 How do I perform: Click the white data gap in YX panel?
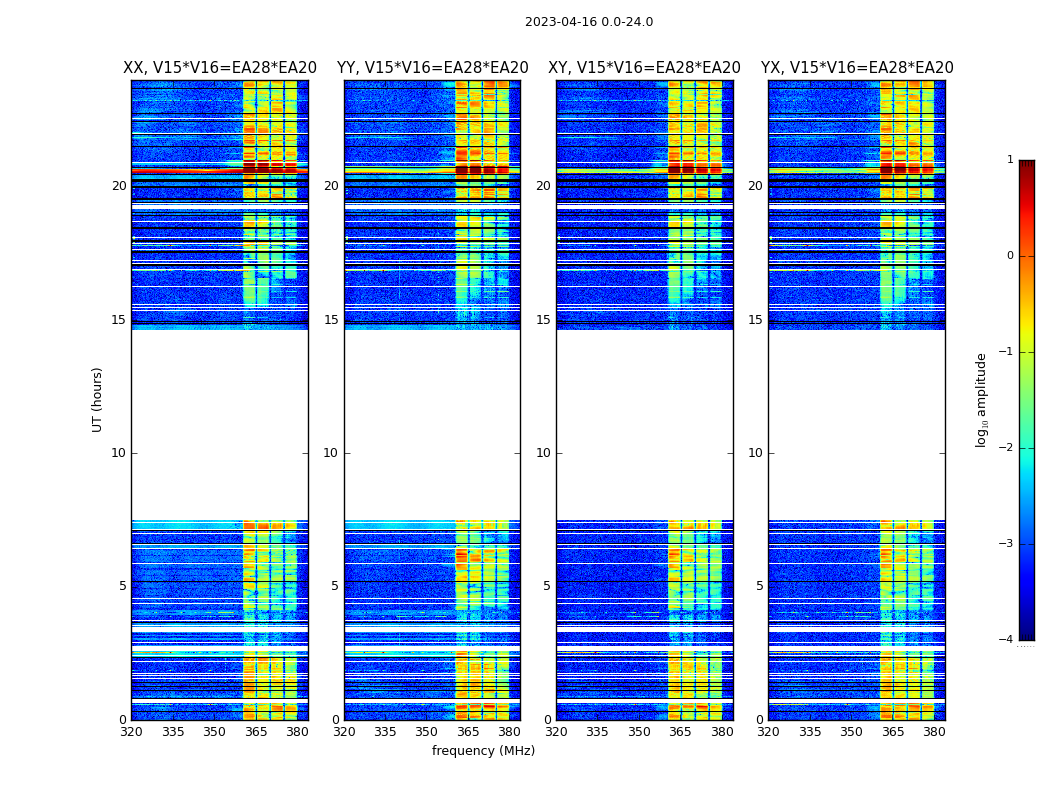(856, 425)
